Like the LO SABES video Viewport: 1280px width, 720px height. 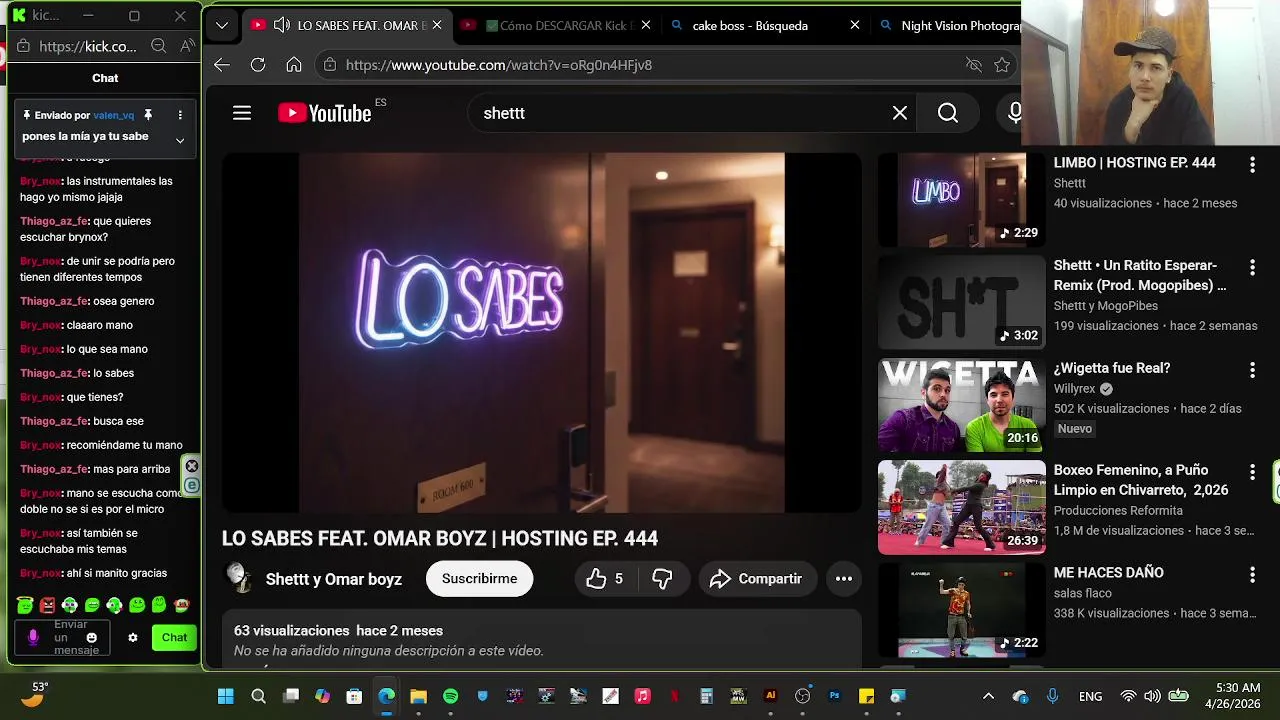605,579
